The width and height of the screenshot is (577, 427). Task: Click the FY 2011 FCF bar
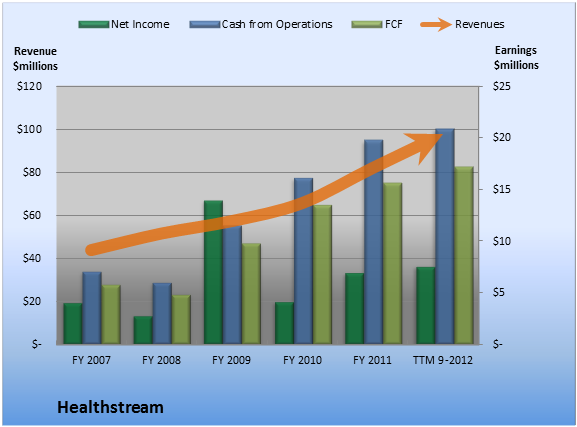(392, 264)
